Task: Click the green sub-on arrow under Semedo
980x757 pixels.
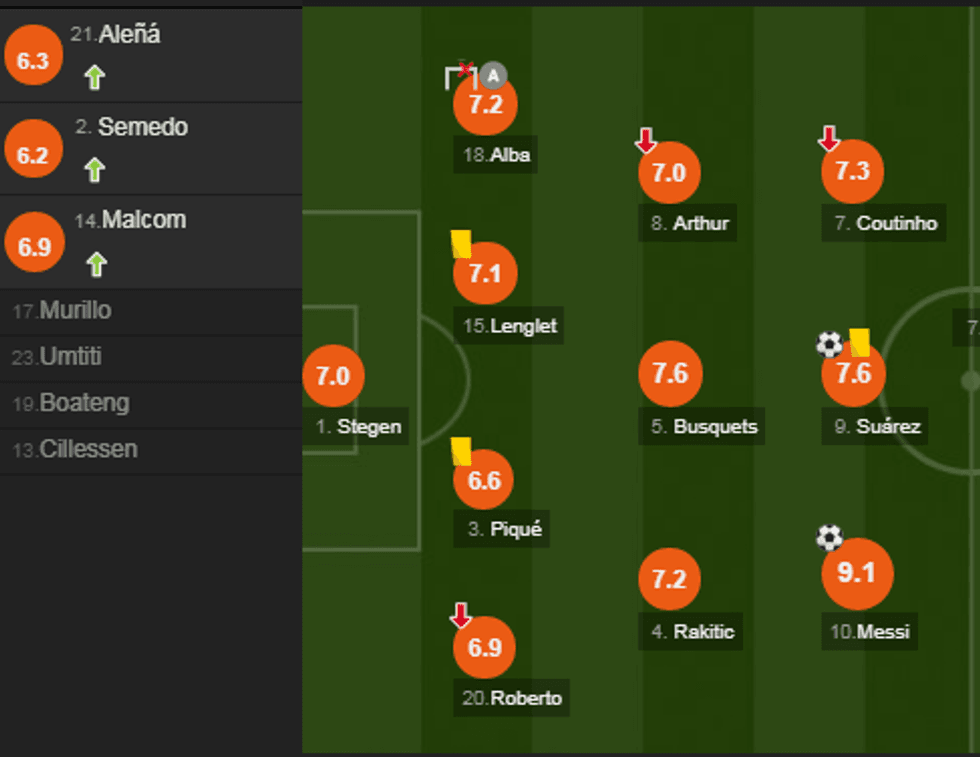Action: pyautogui.click(x=95, y=170)
